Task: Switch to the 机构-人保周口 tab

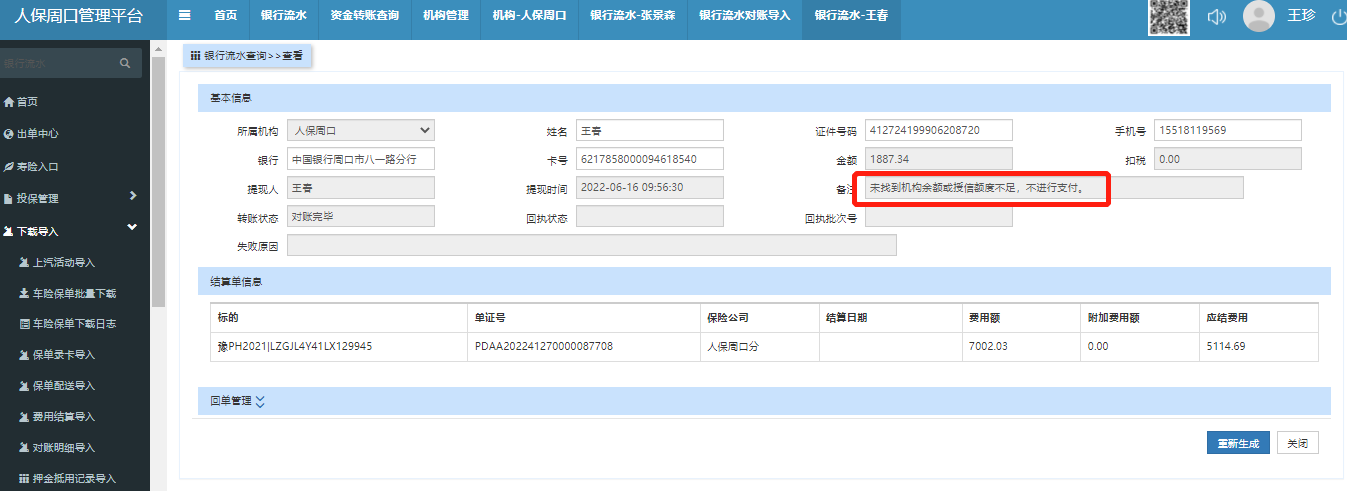Action: [530, 16]
